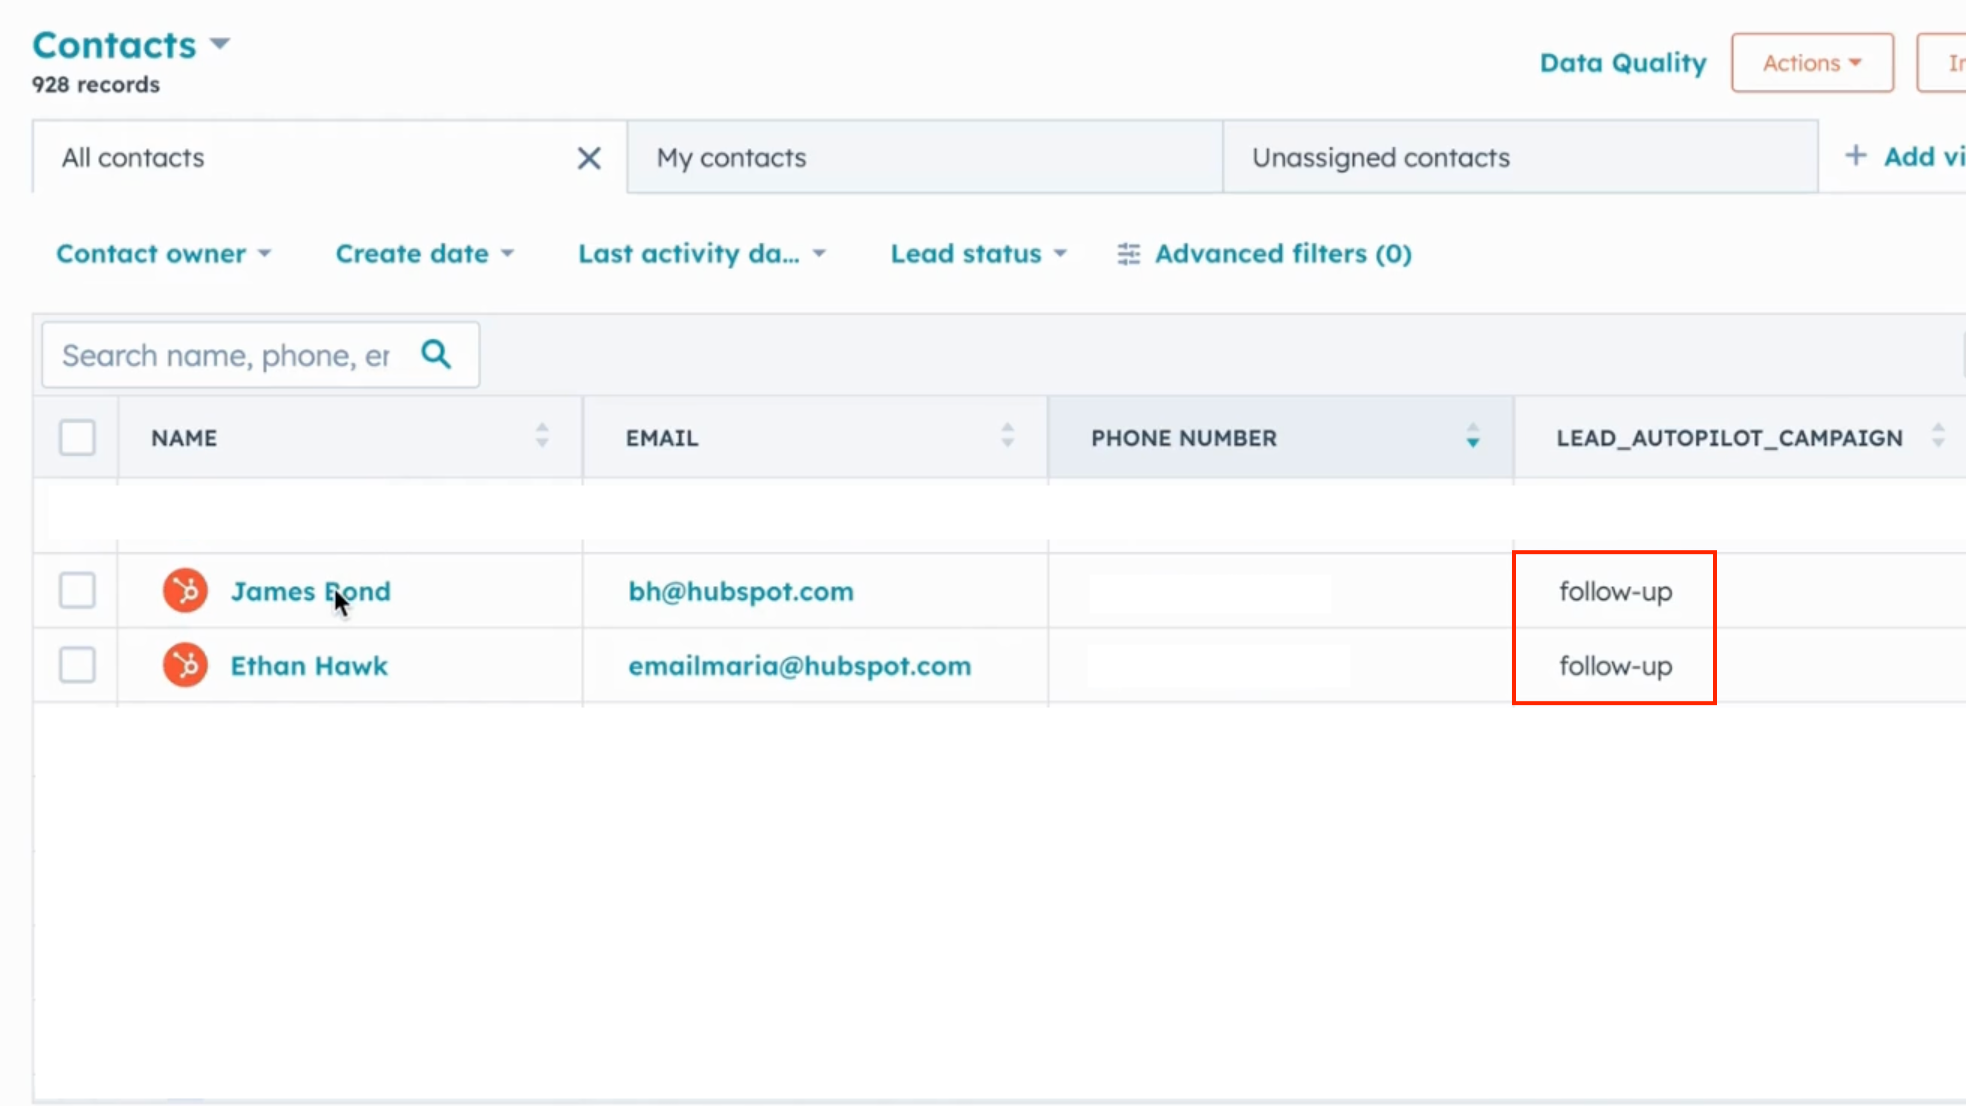1966x1106 pixels.
Task: Sort by the Name column arrows
Action: pos(542,436)
